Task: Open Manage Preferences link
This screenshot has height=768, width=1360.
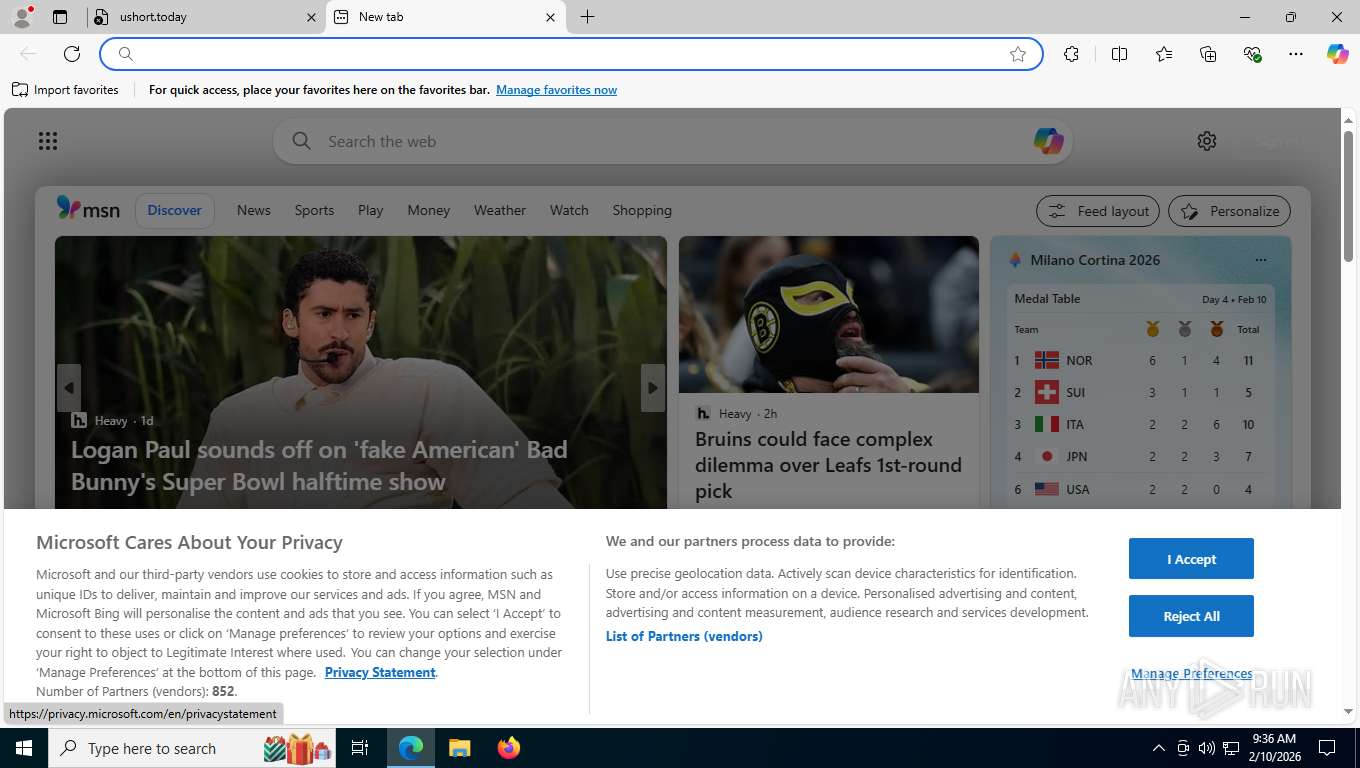Action: tap(1191, 673)
